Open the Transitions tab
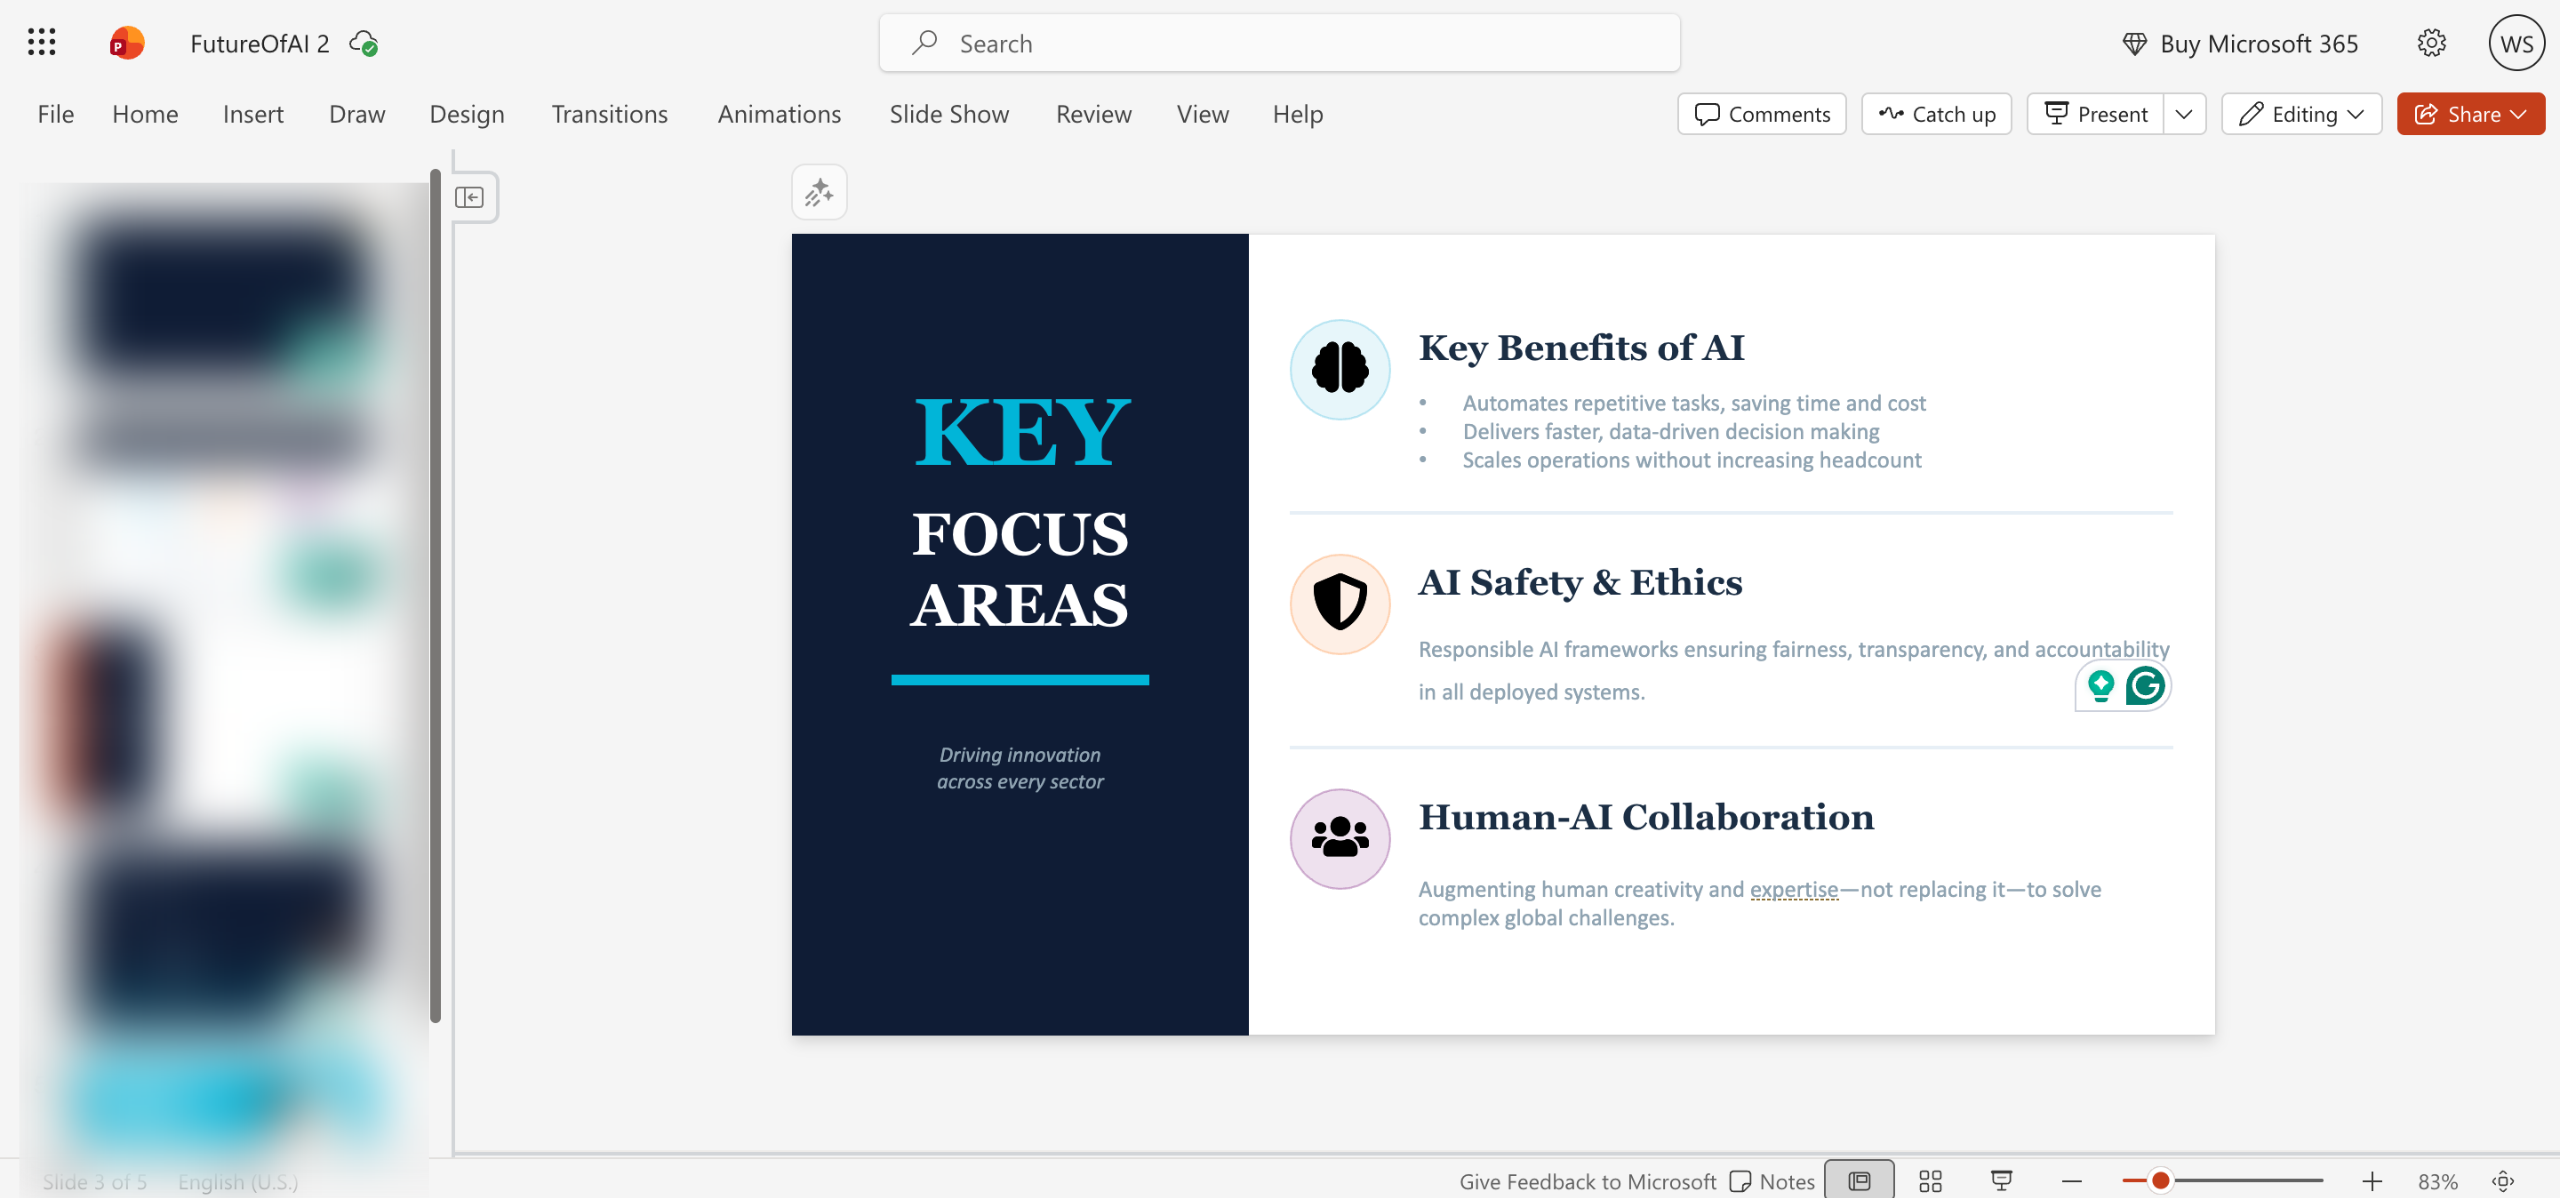 click(609, 114)
